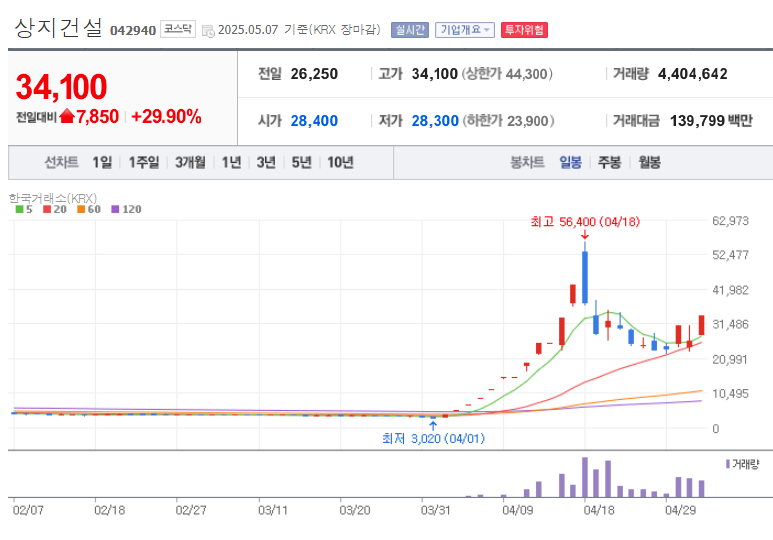Image resolution: width=773 pixels, height=540 pixels.
Task: Switch to the 3개월 chart period
Action: pyautogui.click(x=190, y=162)
